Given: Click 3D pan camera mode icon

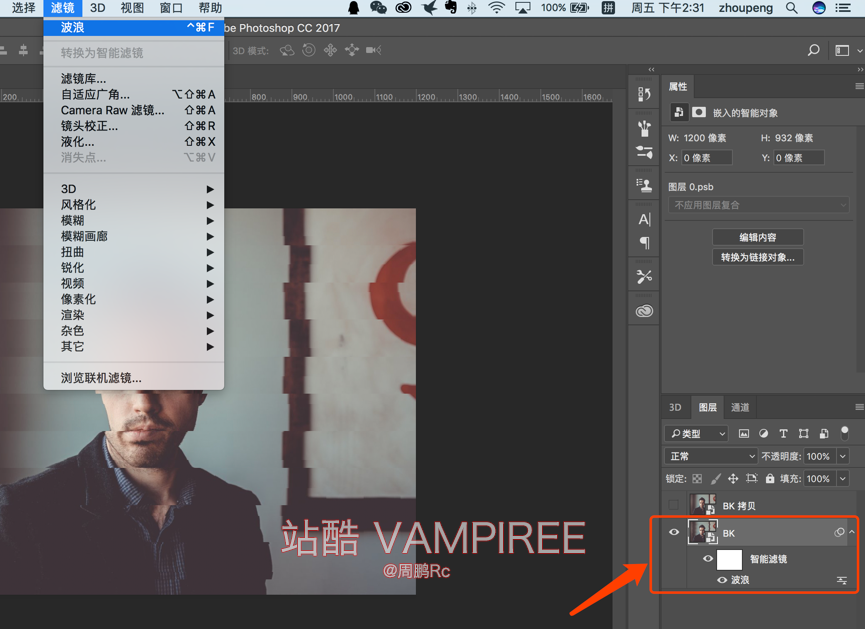Looking at the screenshot, I should tap(330, 50).
